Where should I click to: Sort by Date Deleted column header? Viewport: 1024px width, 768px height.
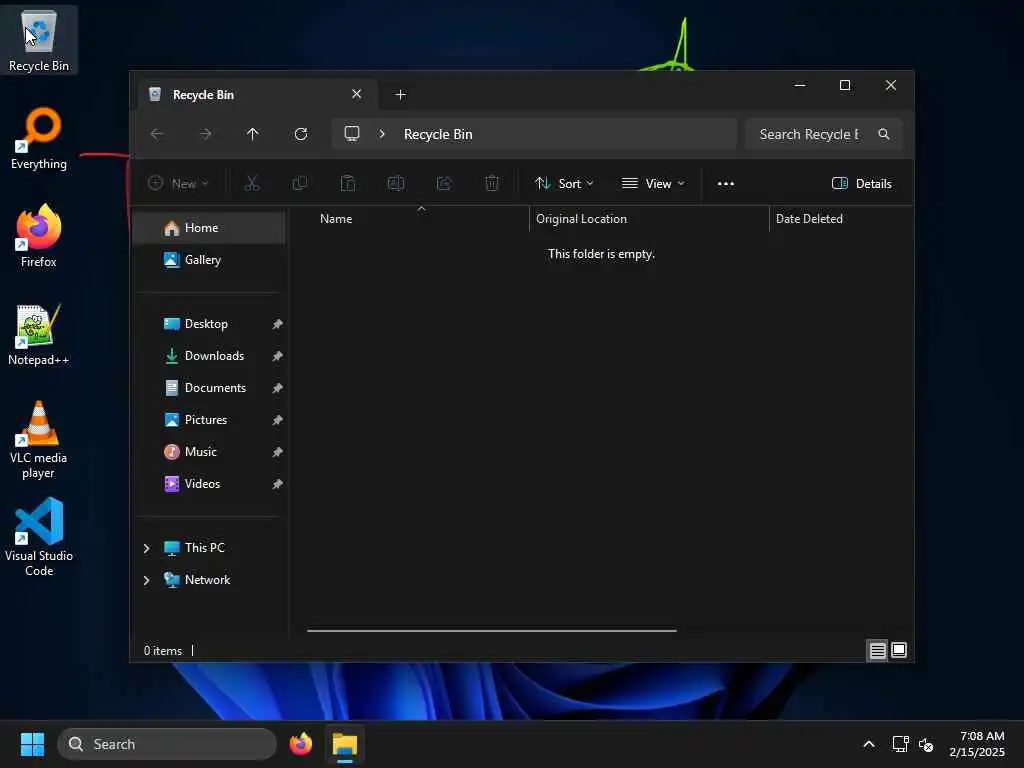point(841,219)
